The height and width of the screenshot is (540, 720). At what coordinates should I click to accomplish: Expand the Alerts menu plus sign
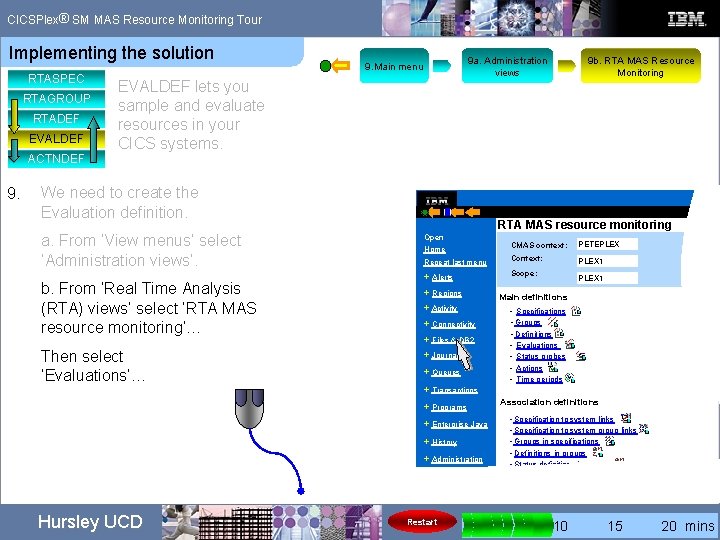pos(426,277)
